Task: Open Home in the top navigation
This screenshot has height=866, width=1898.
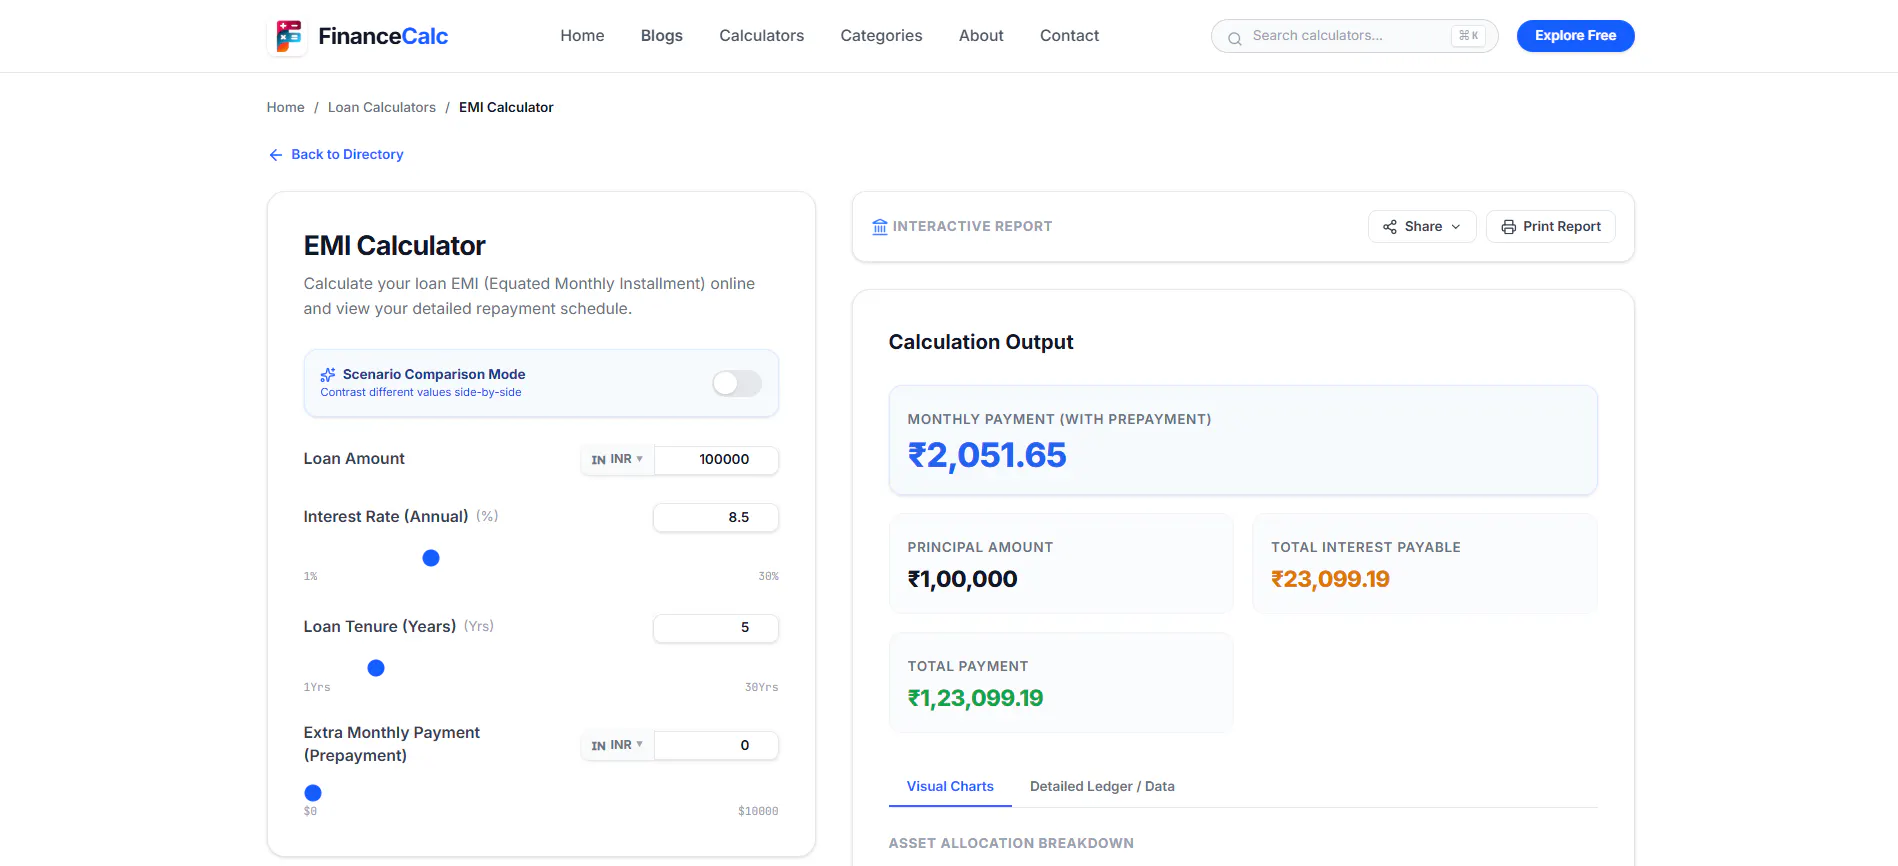Action: point(582,36)
